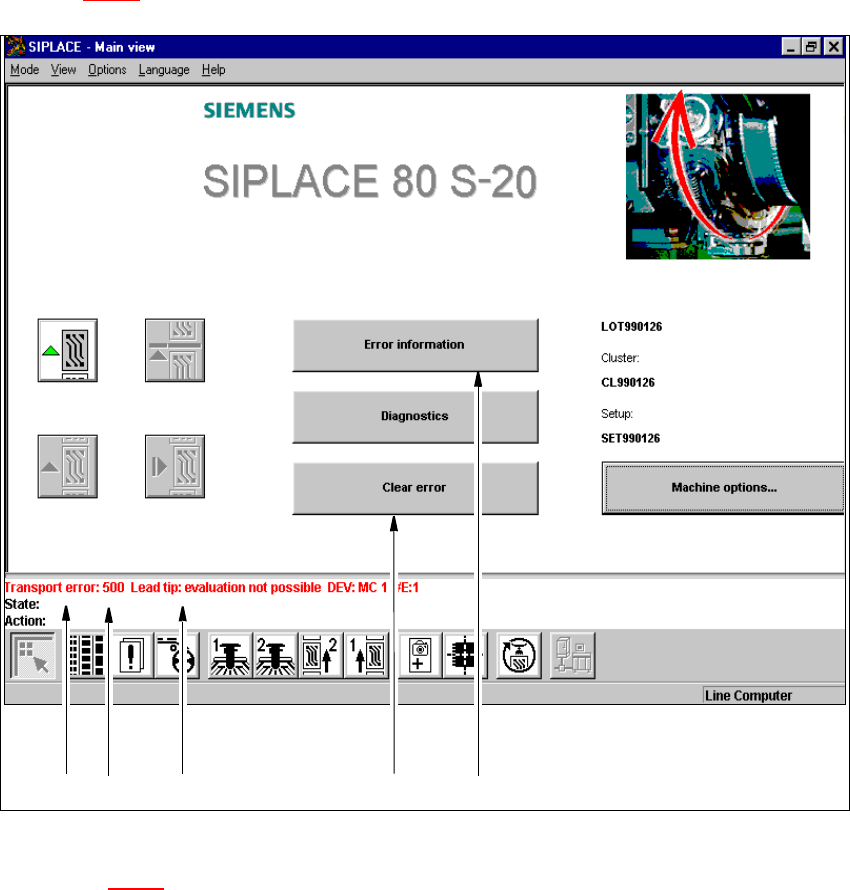850x890 pixels.
Task: Minimize the SIPLACE main view window
Action: 790,47
